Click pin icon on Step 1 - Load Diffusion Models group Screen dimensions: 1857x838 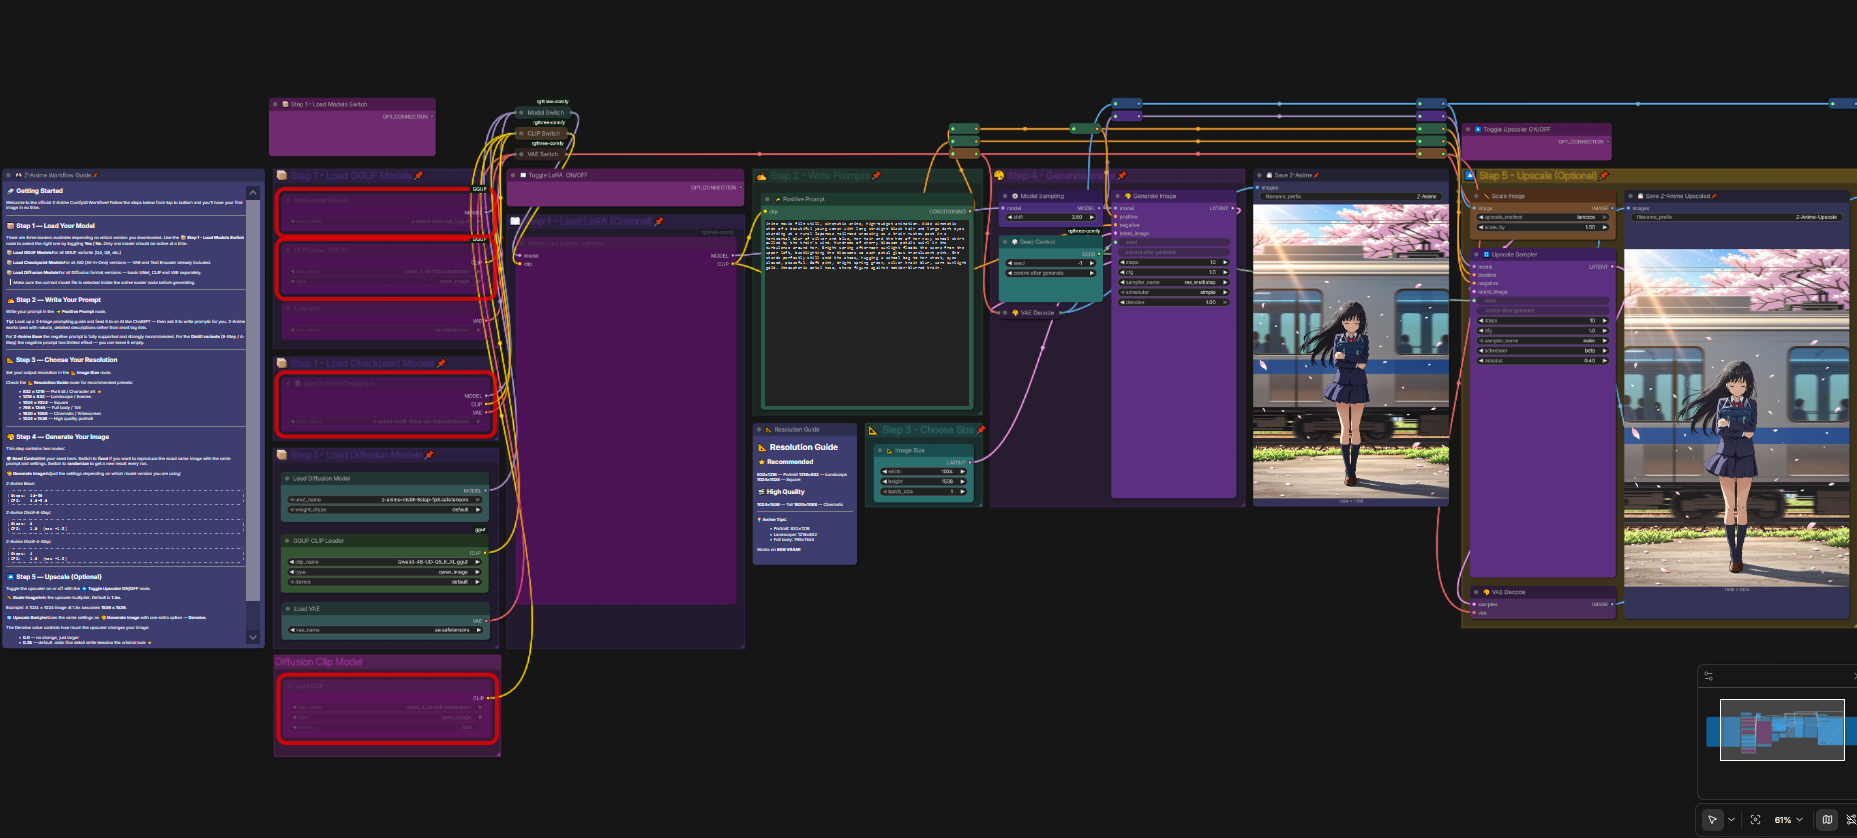click(429, 455)
